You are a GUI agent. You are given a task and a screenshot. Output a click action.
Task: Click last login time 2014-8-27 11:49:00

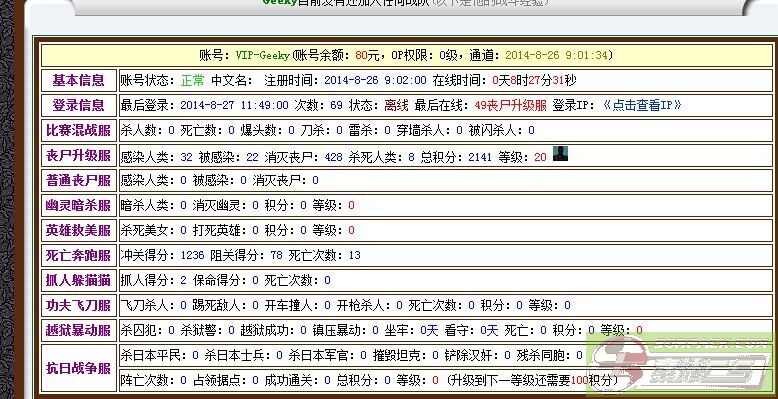click(235, 105)
